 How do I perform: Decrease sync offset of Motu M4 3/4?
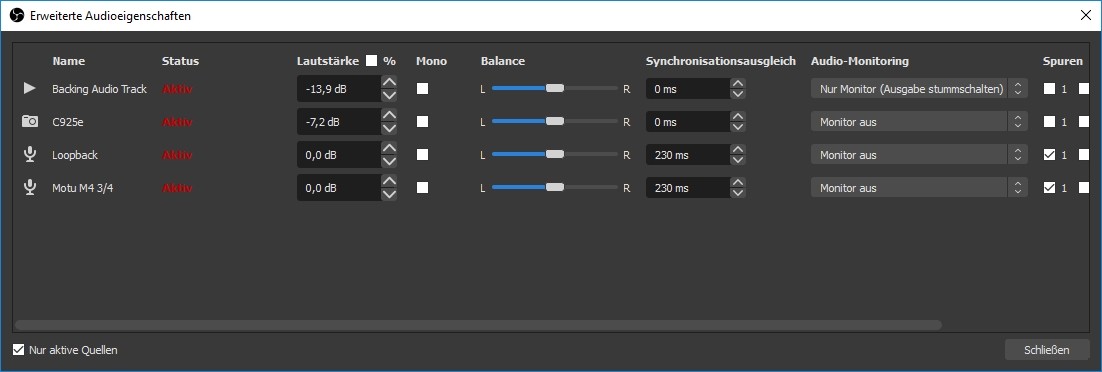[x=737, y=193]
